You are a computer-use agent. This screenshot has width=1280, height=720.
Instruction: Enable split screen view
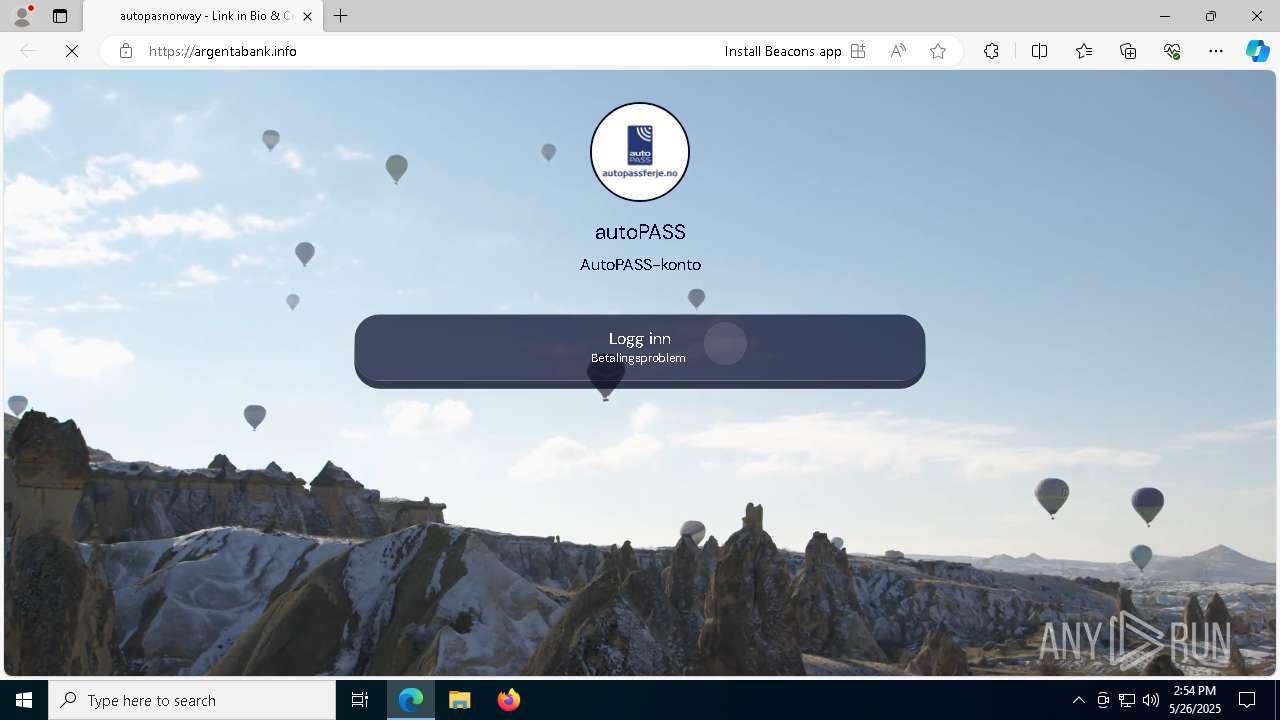(1039, 51)
